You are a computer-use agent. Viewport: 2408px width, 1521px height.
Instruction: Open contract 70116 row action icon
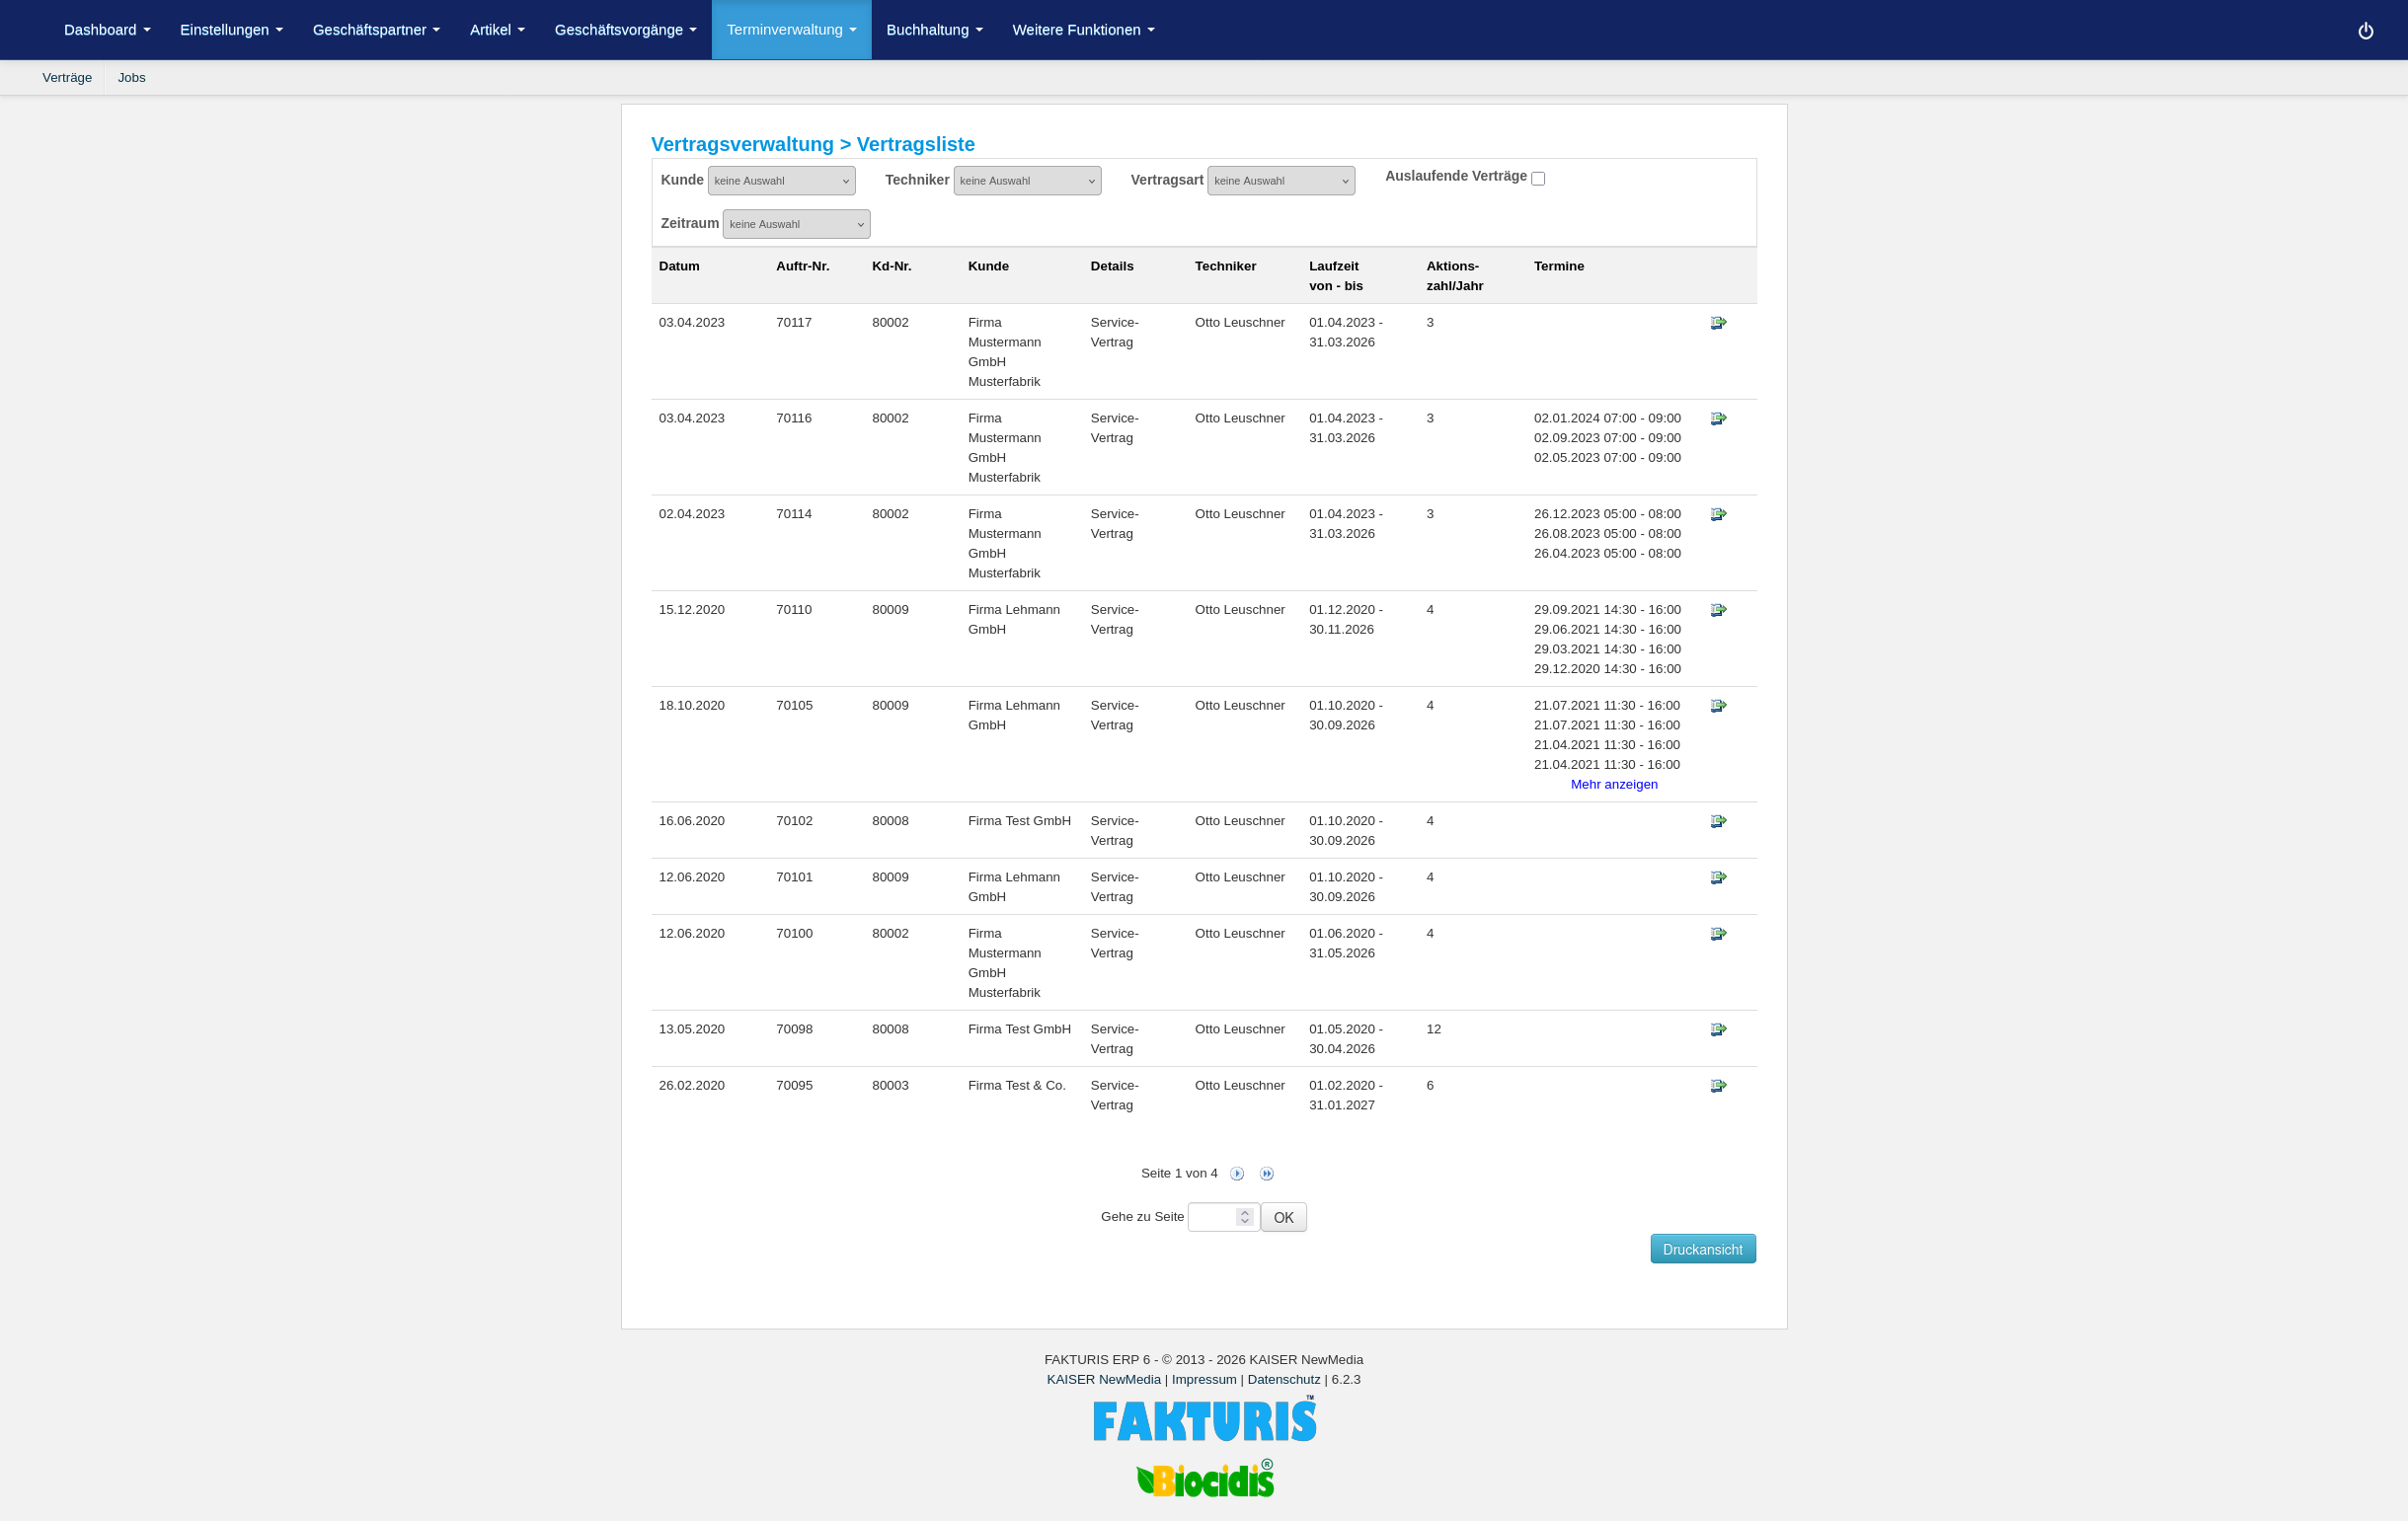click(1718, 419)
